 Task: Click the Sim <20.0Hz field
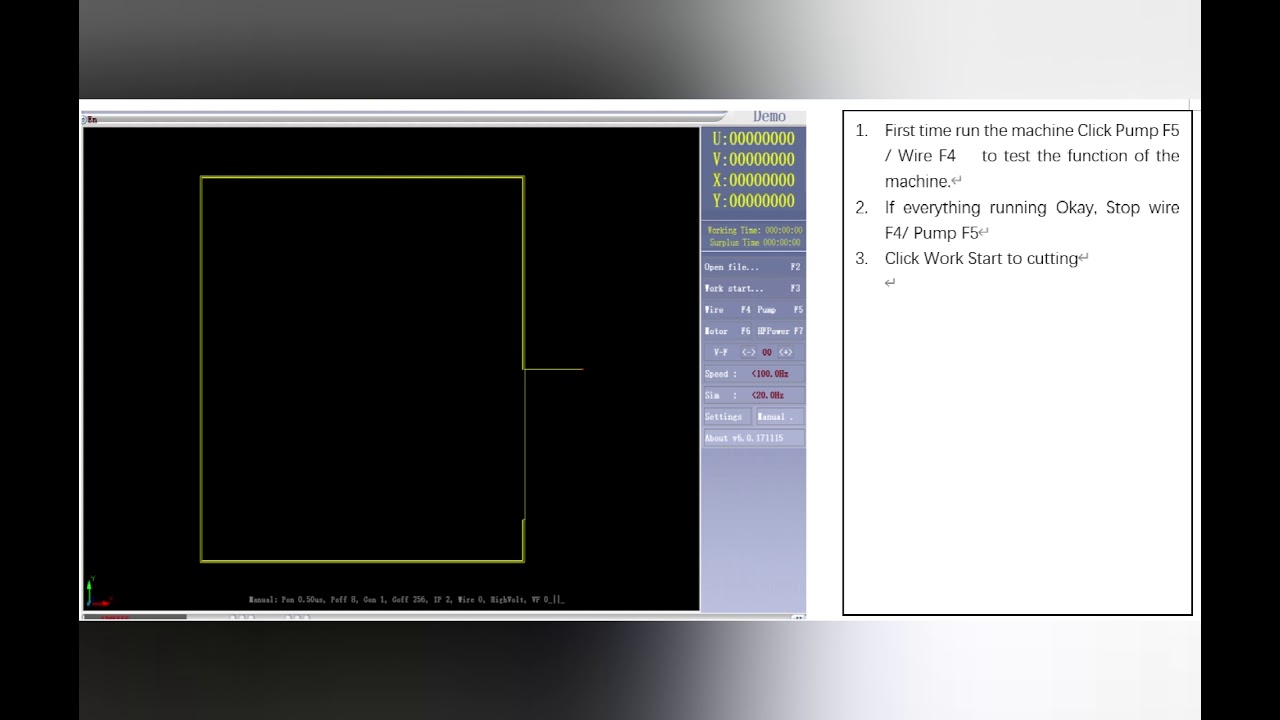[x=753, y=395]
